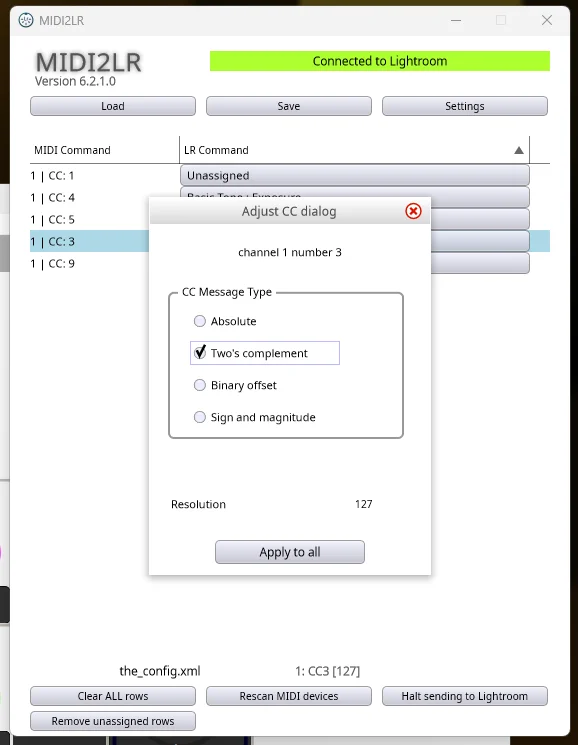Click Remove unassigned rows
Viewport: 578px width, 745px height.
pyautogui.click(x=113, y=721)
